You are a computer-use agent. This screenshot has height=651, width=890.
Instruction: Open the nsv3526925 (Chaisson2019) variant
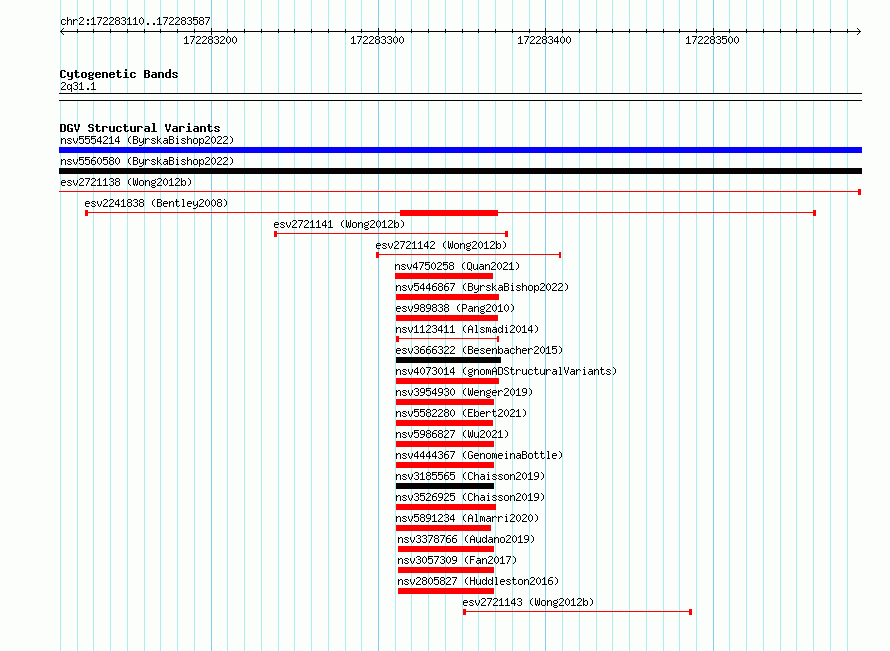[x=470, y=497]
